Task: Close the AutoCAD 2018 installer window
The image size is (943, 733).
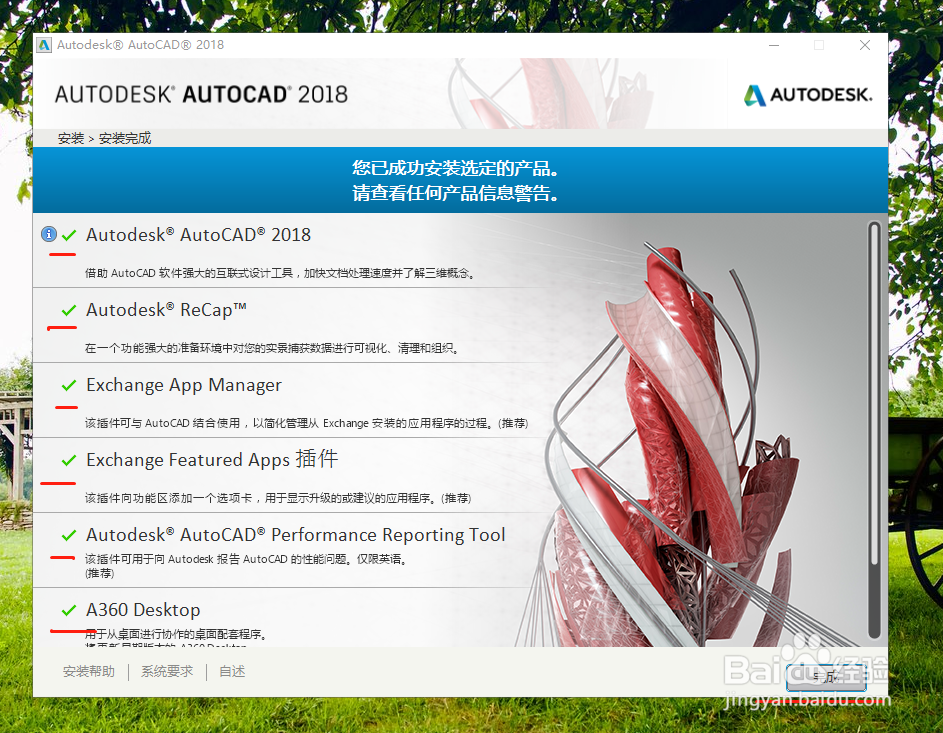Action: point(865,45)
